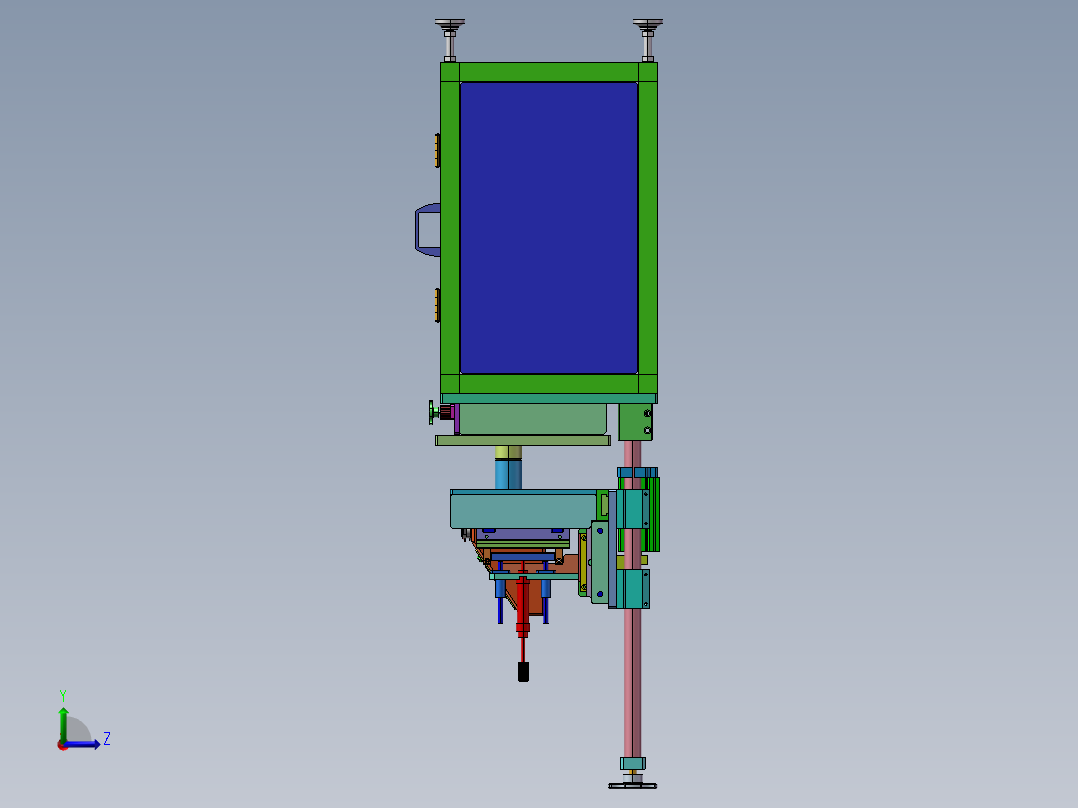Select the red cylinder in the lower assembly
1078x808 pixels.
pos(522,605)
